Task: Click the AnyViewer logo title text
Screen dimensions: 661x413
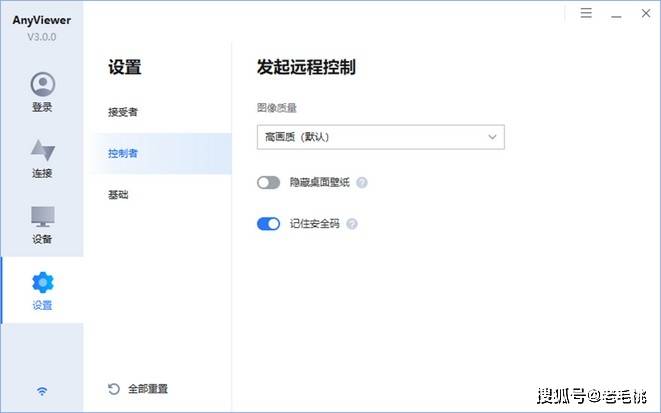Action: point(42,20)
